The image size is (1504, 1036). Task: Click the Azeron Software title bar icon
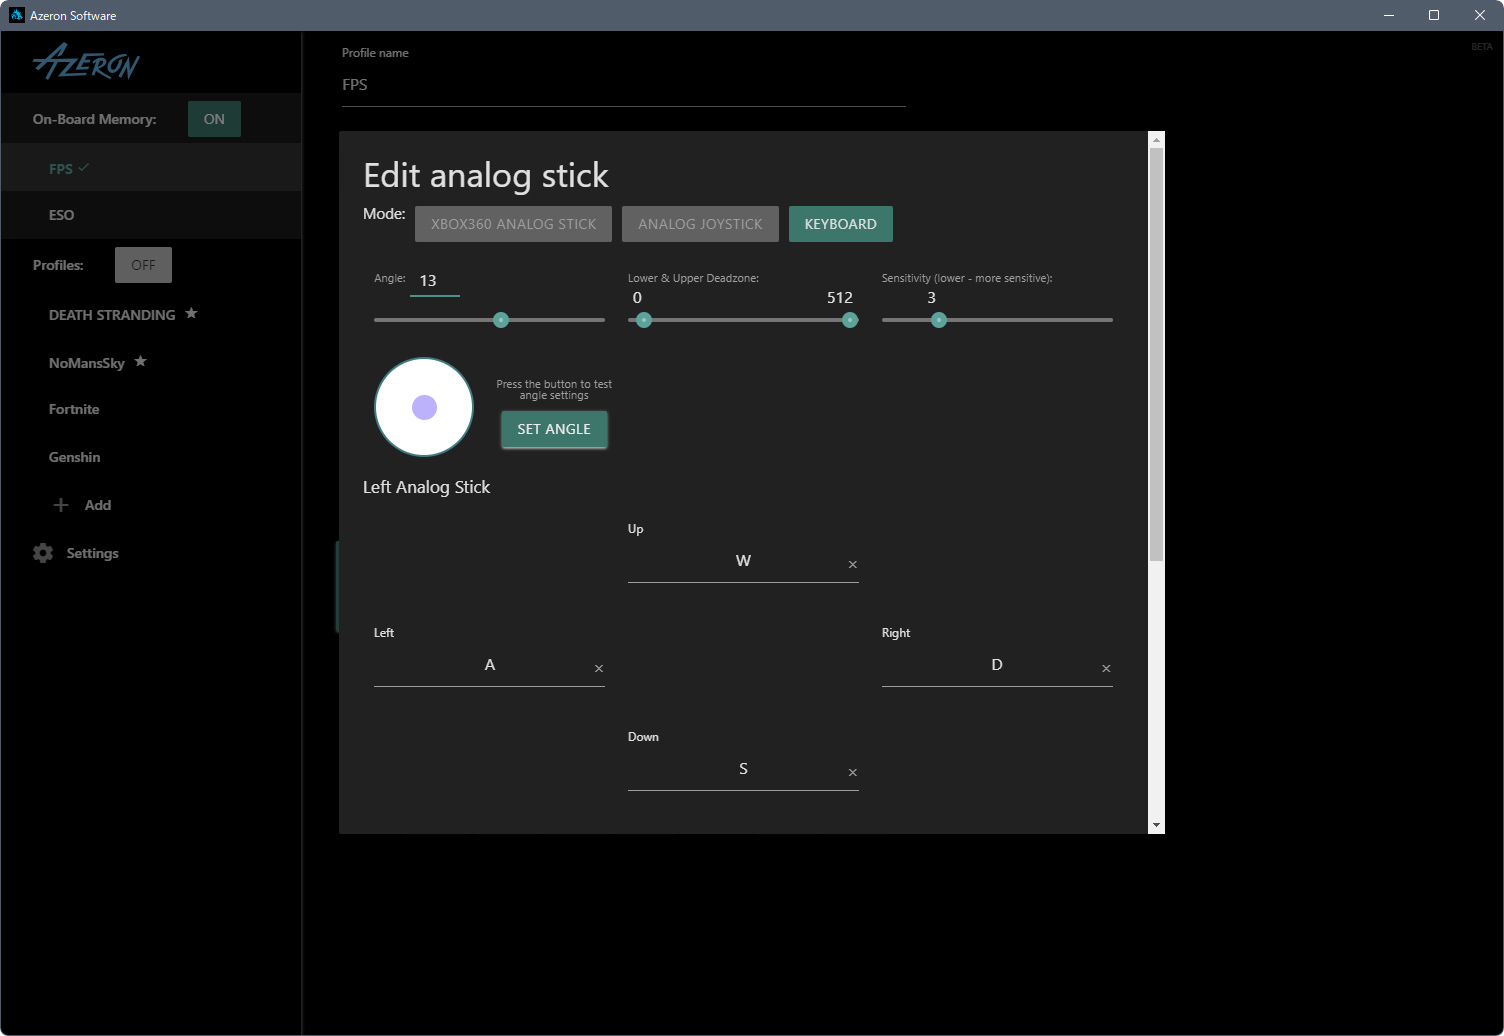pos(16,15)
